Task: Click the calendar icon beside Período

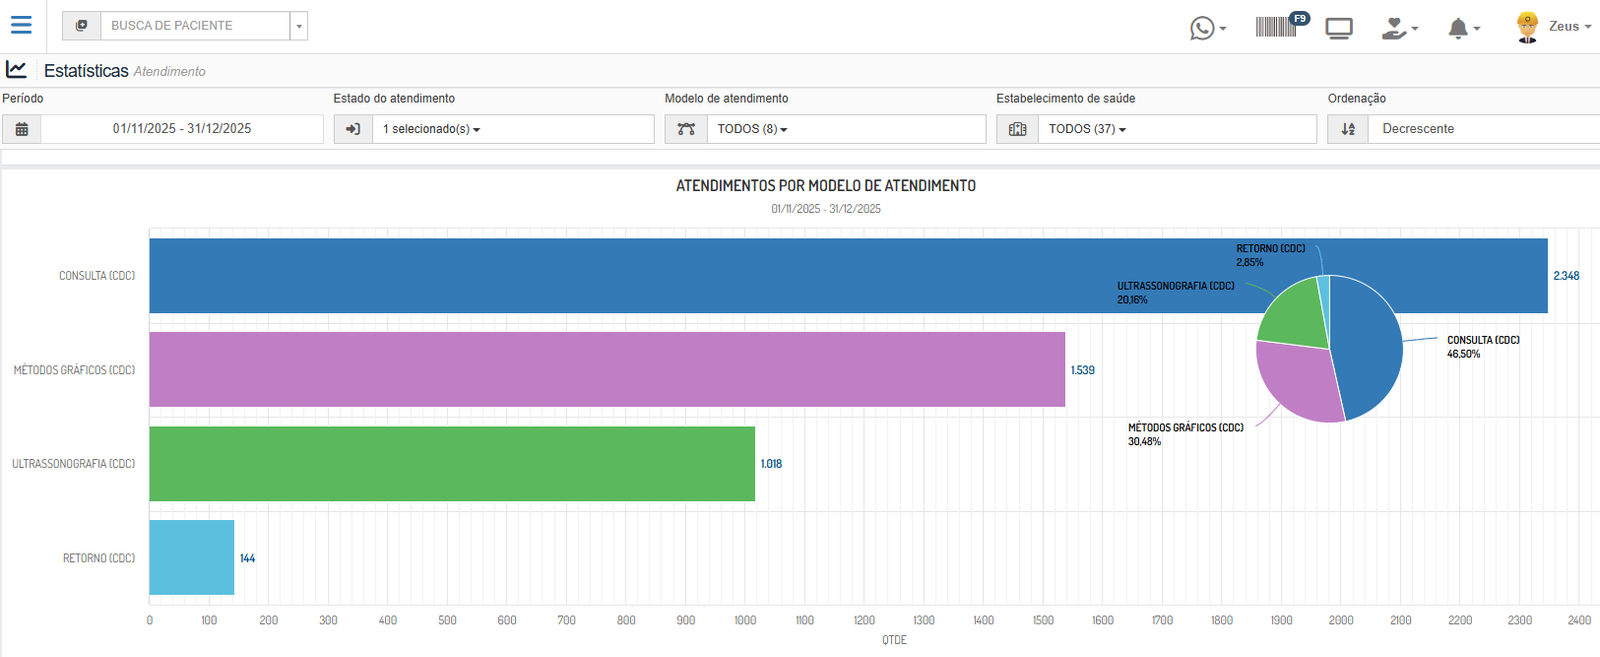Action: click(x=22, y=129)
